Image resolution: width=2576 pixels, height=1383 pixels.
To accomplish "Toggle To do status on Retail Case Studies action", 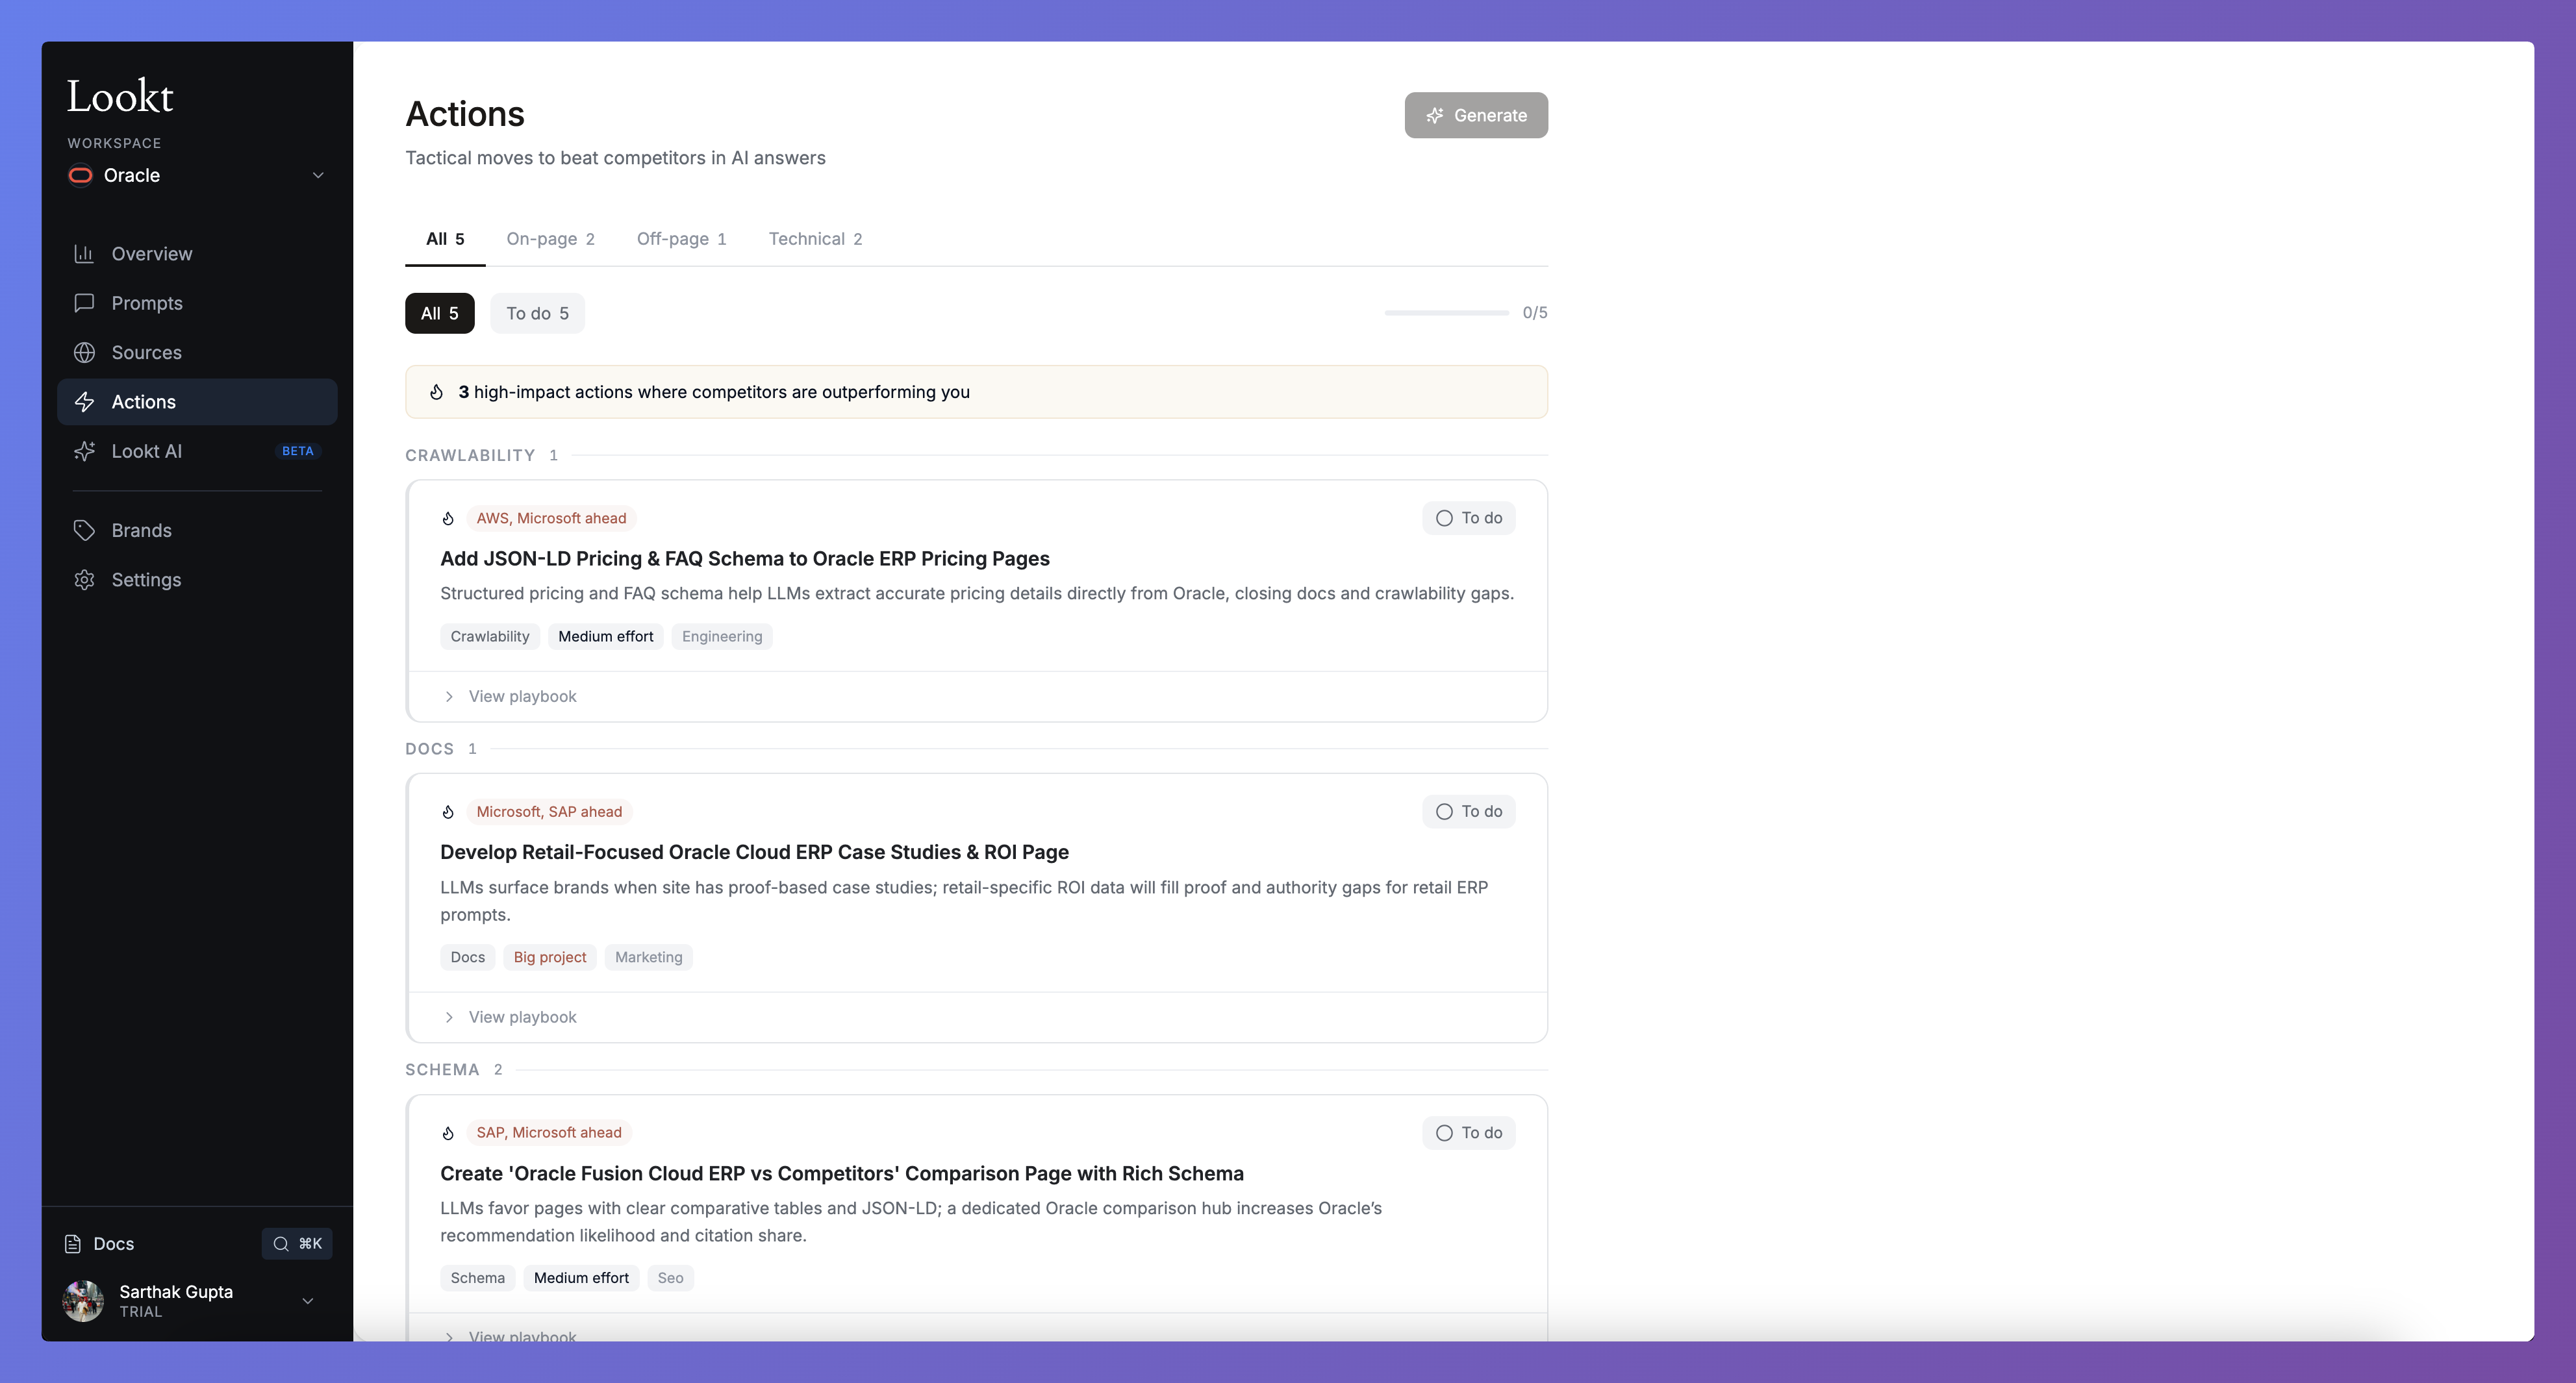I will [x=1468, y=812].
